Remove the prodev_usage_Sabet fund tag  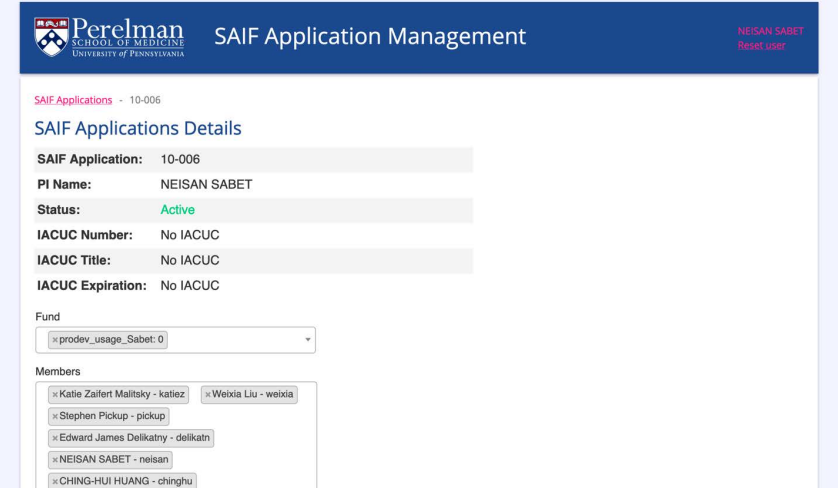pos(55,340)
